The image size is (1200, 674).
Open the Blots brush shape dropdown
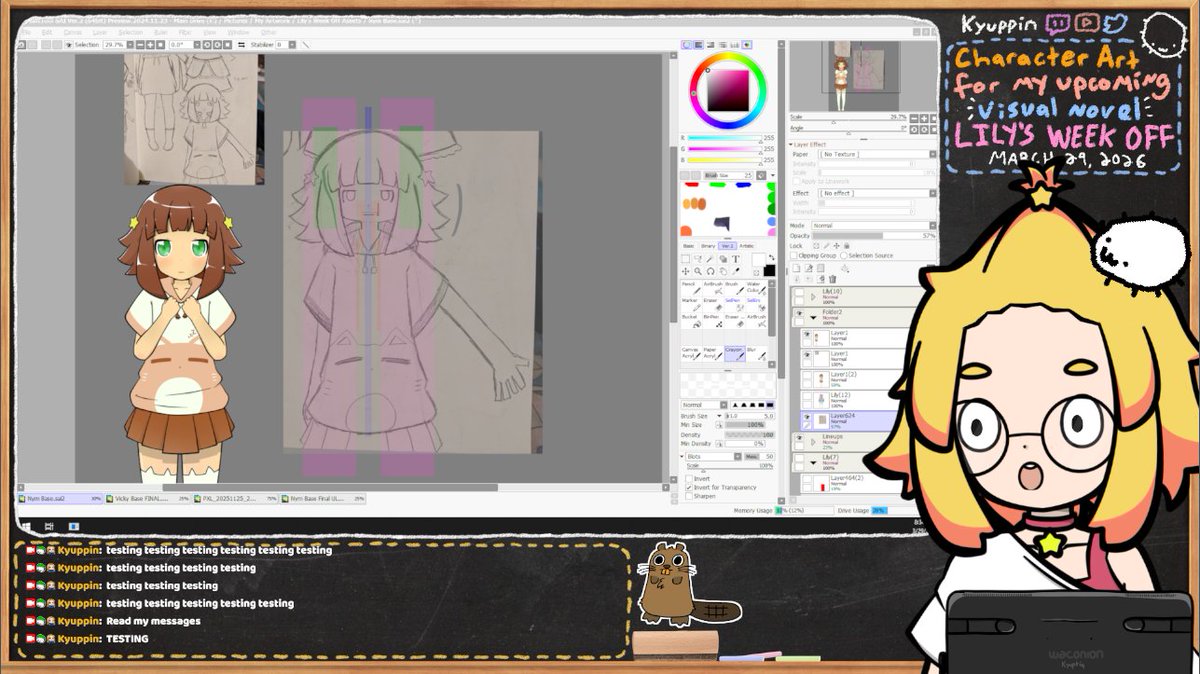[713, 456]
